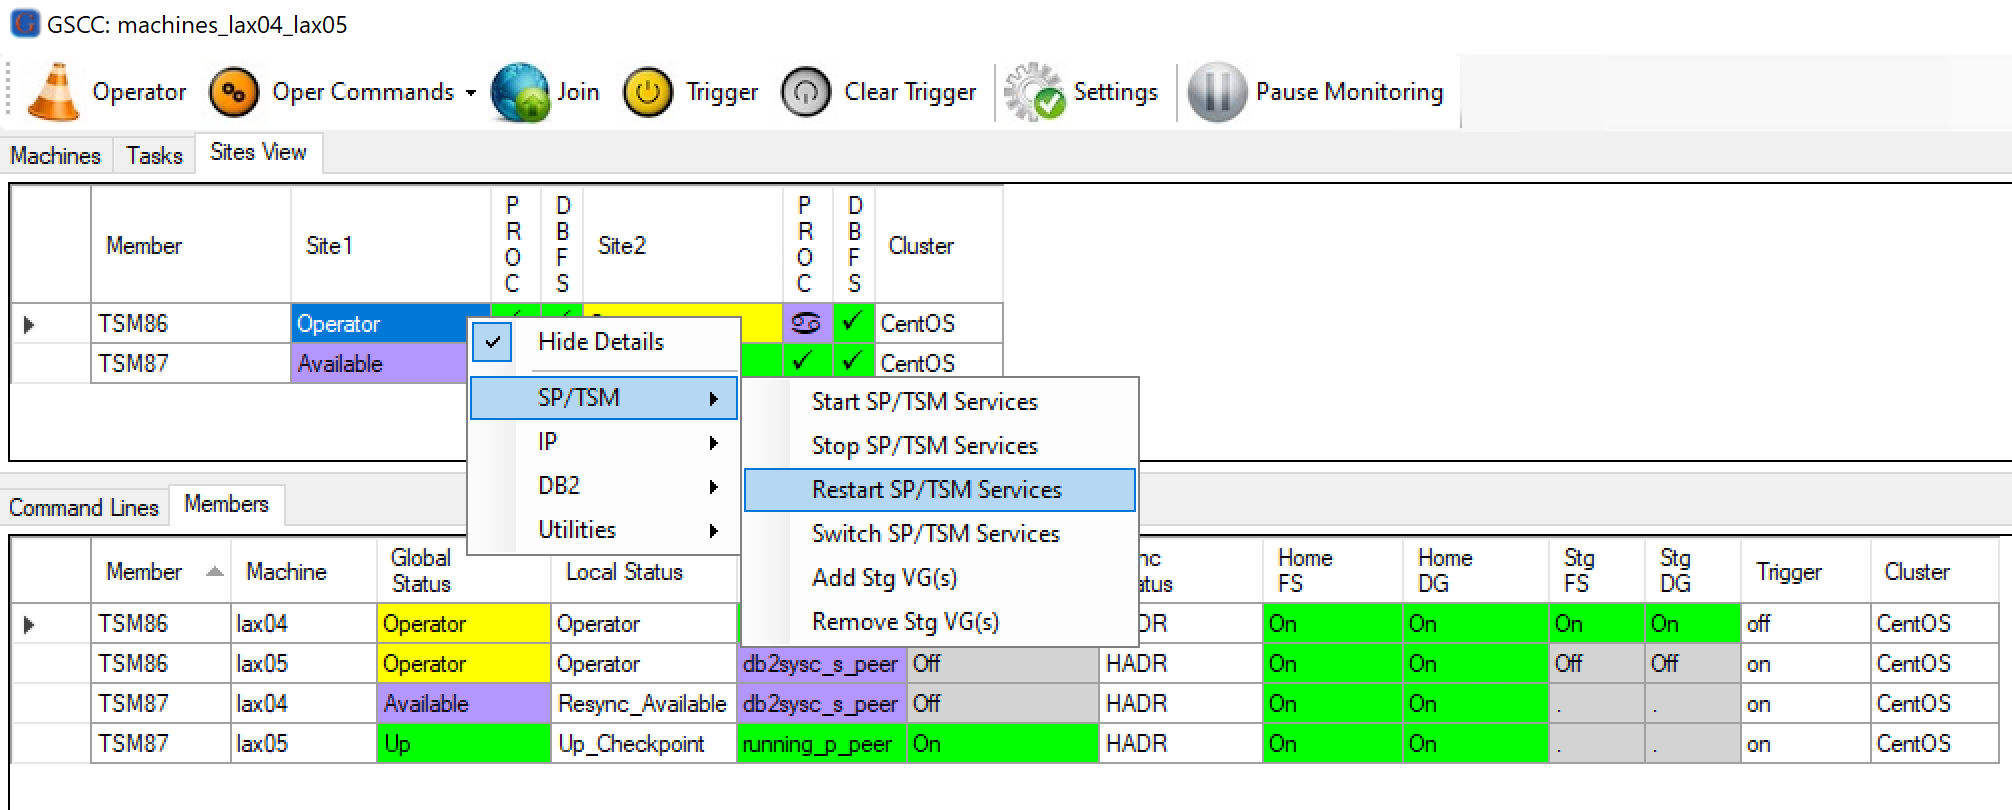Screen dimensions: 2012x810
Task: Click yellow Operator Global Status for TSM86 lax05
Action: pyautogui.click(x=463, y=664)
